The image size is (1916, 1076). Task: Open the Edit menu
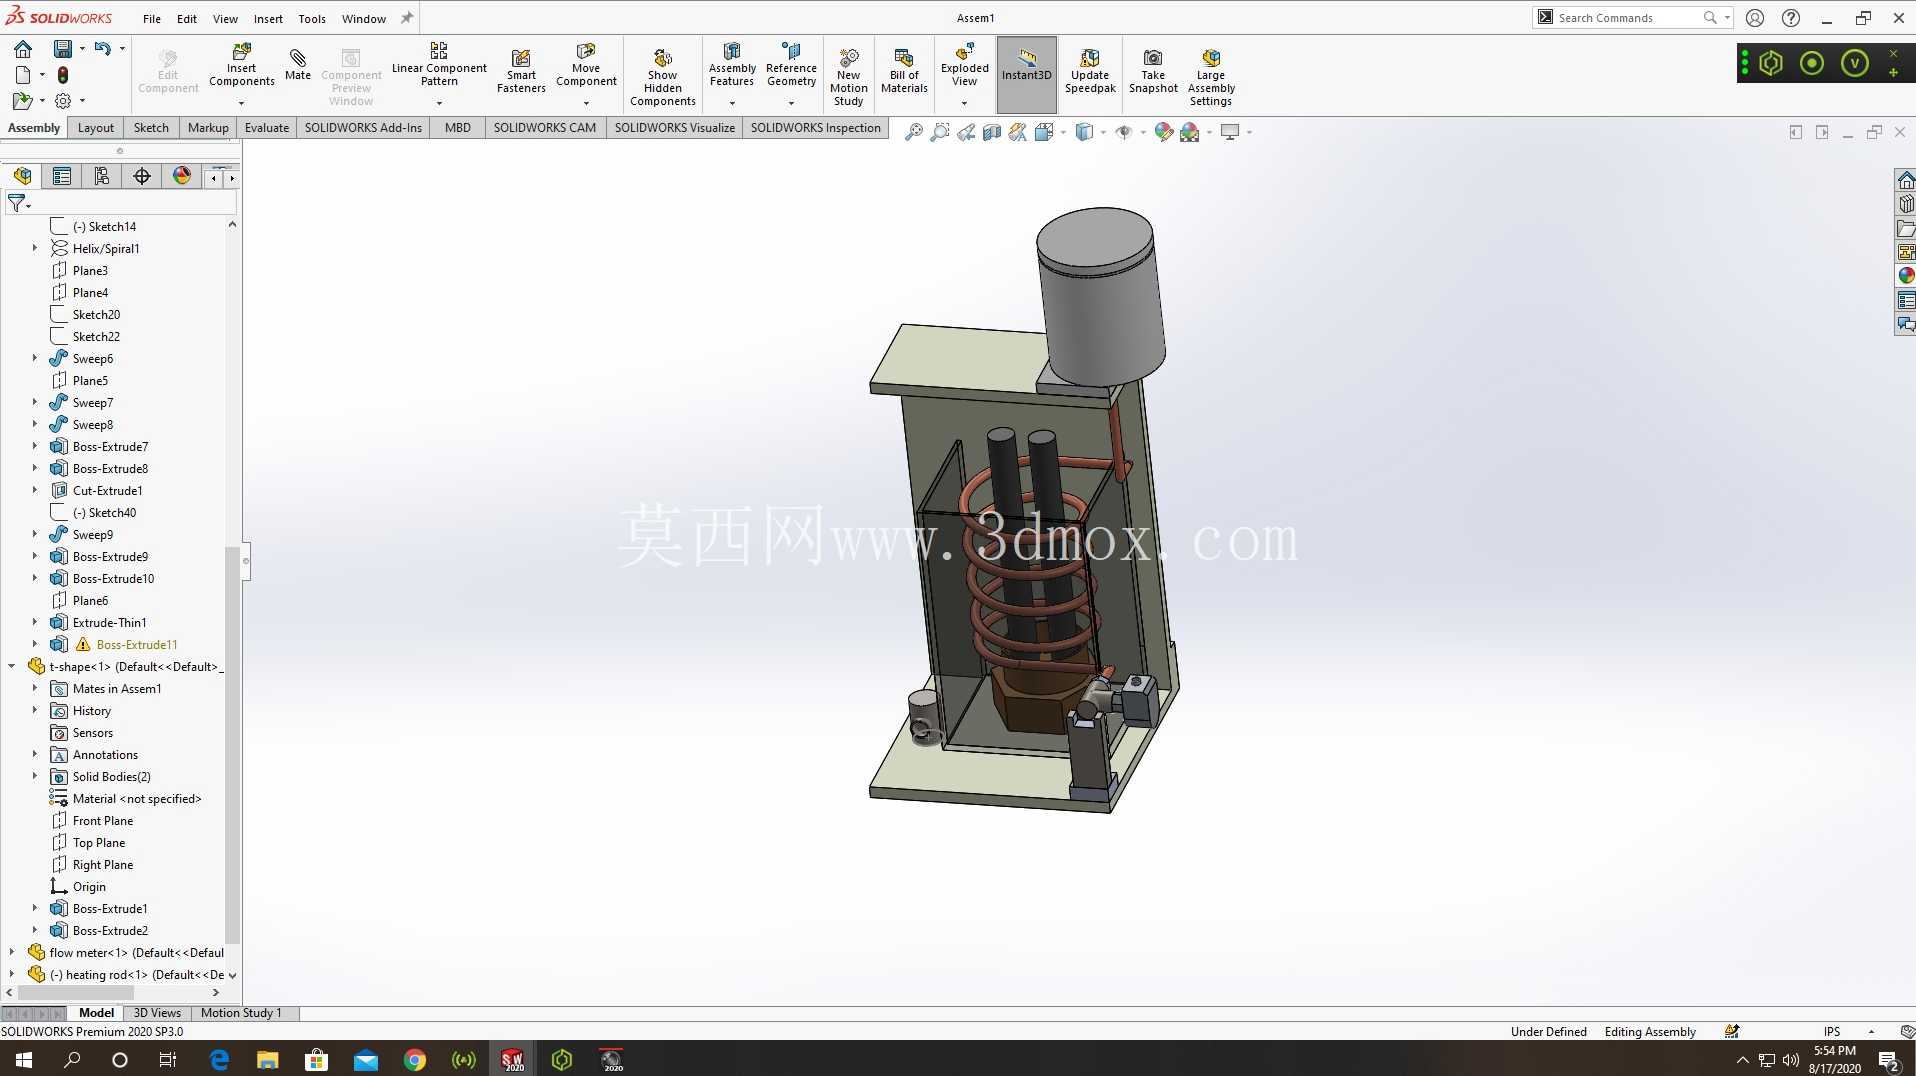(x=187, y=18)
